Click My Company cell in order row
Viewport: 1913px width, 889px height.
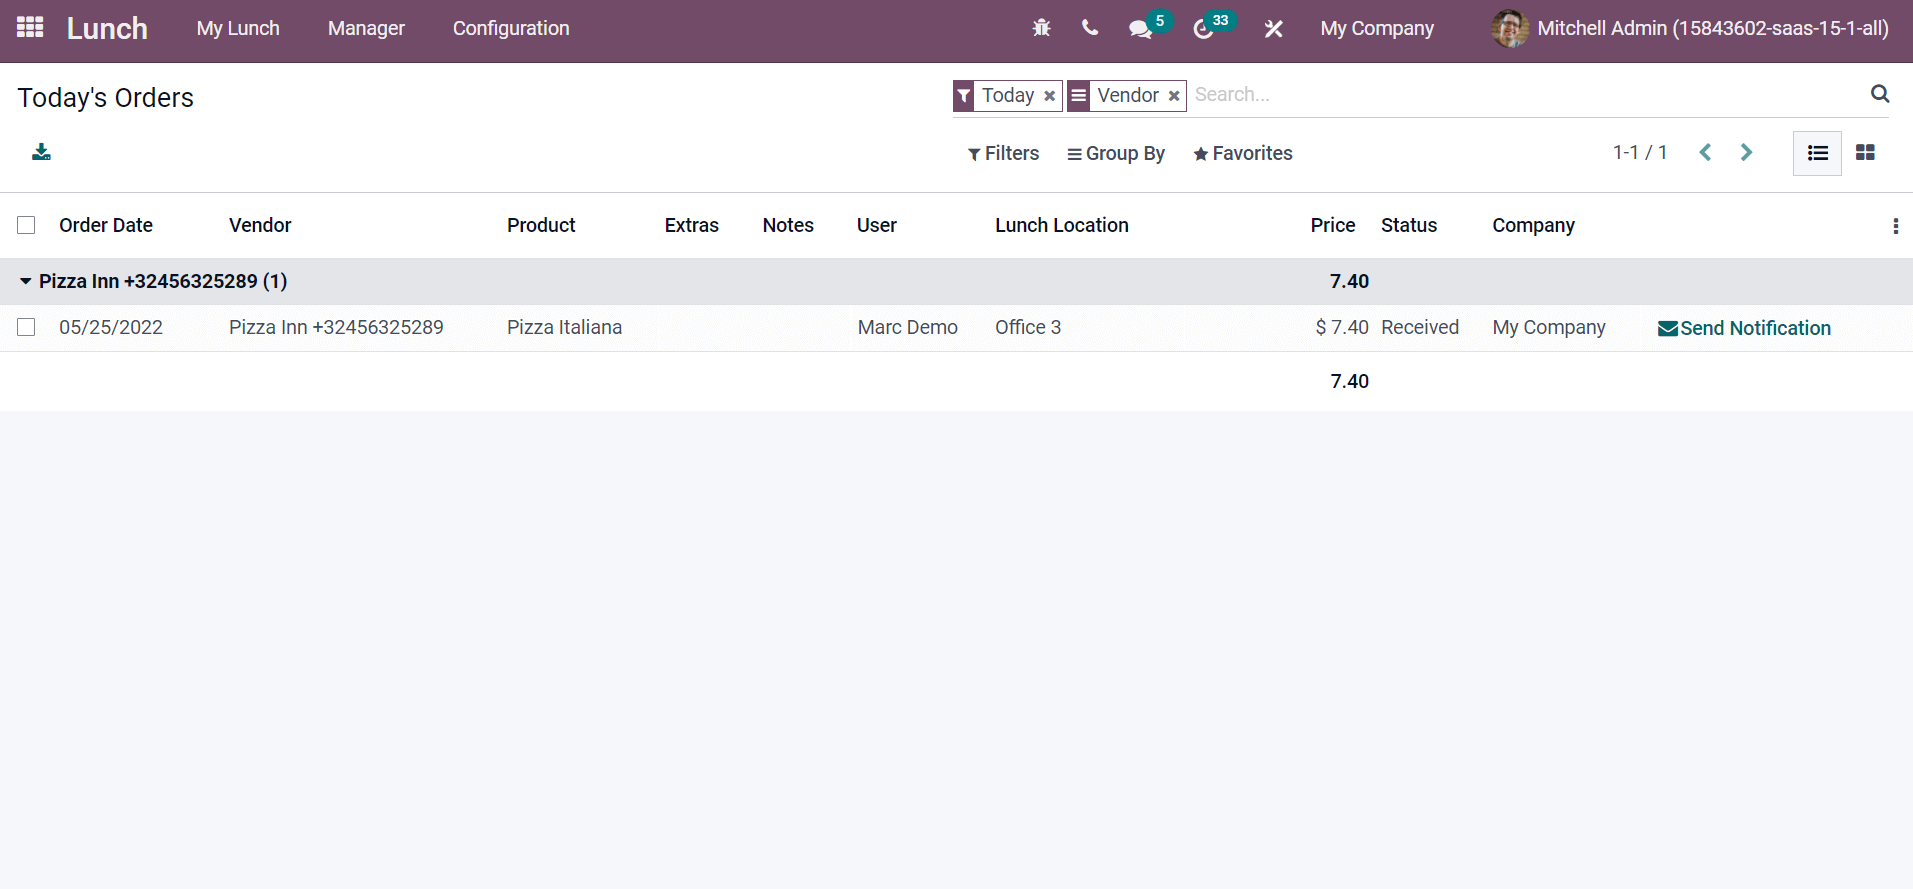pos(1549,327)
